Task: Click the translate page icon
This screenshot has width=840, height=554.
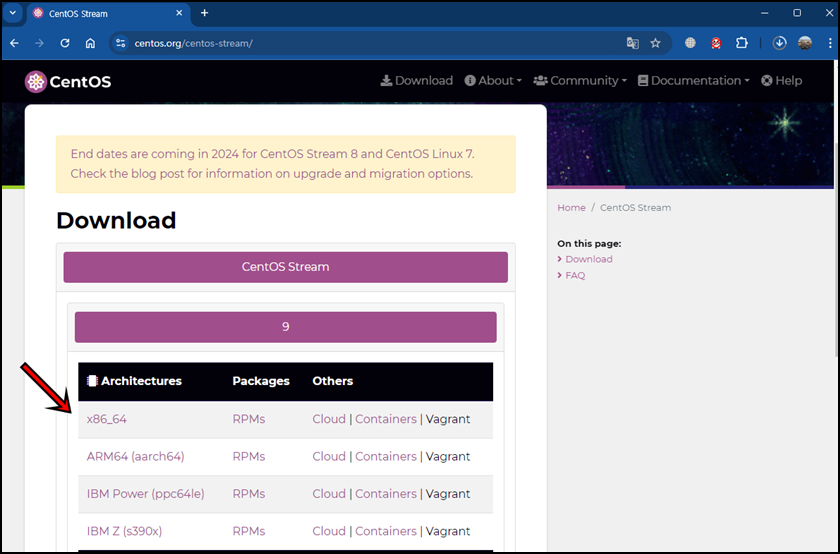Action: coord(633,43)
